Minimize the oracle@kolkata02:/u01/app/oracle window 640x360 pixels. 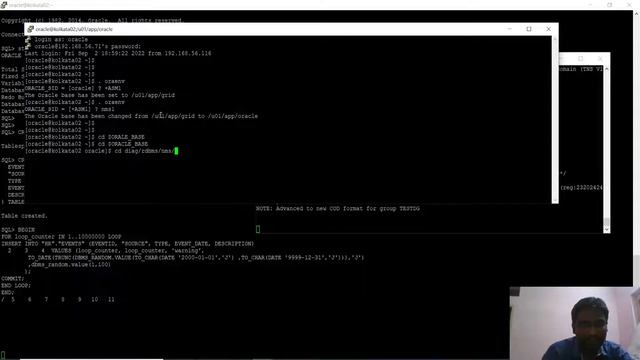pyautogui.click(x=509, y=29)
